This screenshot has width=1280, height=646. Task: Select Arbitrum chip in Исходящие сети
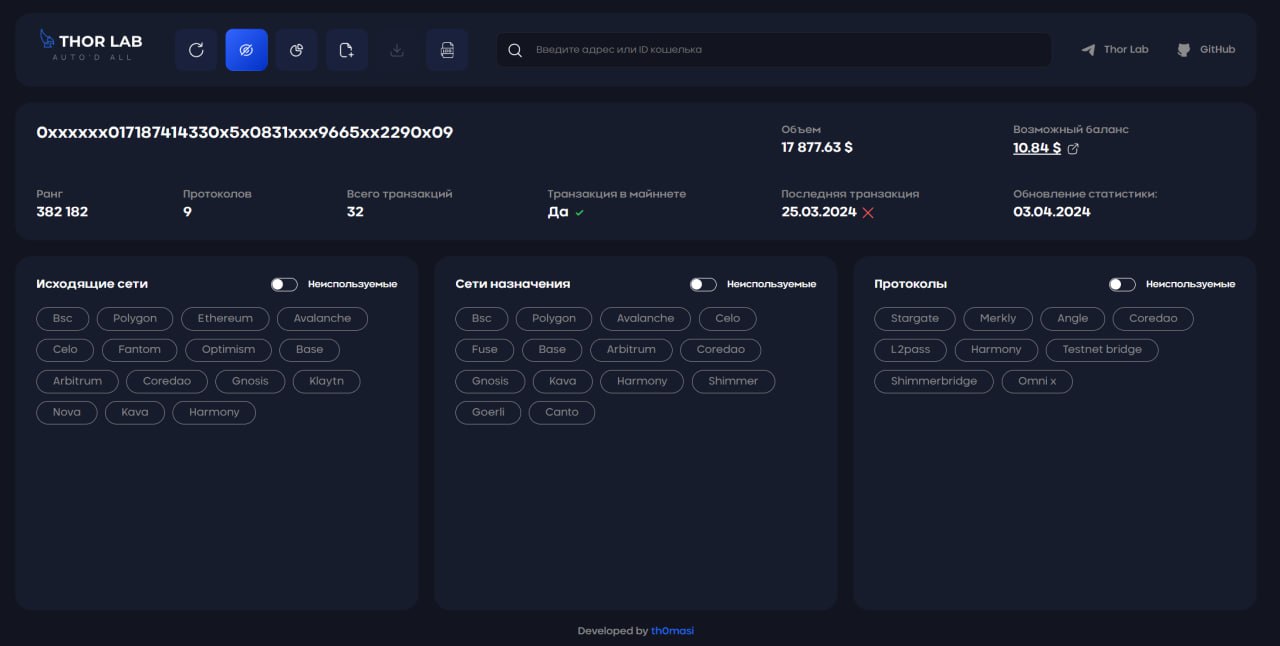tap(77, 381)
